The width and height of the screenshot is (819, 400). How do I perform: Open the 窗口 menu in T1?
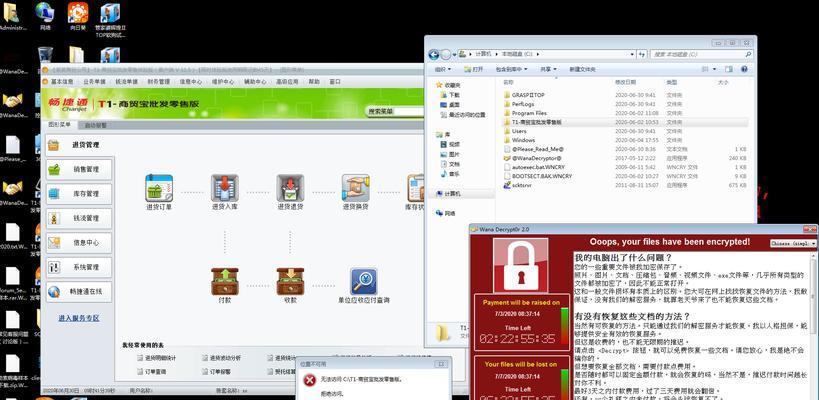coord(335,82)
